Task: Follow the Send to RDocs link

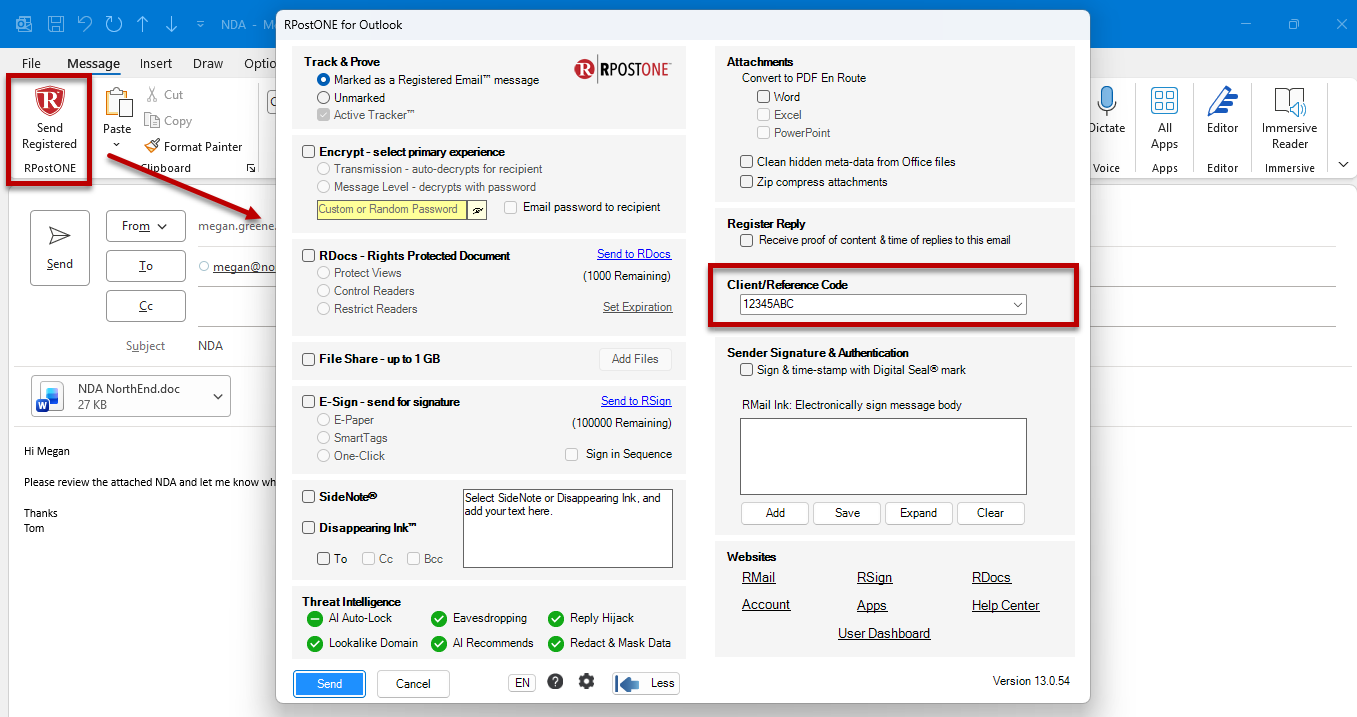Action: click(x=634, y=254)
